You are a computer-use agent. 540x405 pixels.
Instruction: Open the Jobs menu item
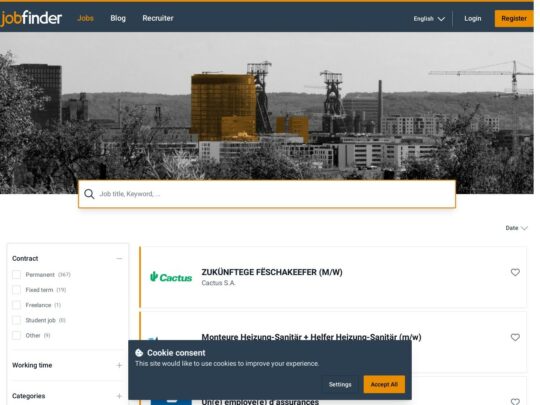tap(85, 18)
